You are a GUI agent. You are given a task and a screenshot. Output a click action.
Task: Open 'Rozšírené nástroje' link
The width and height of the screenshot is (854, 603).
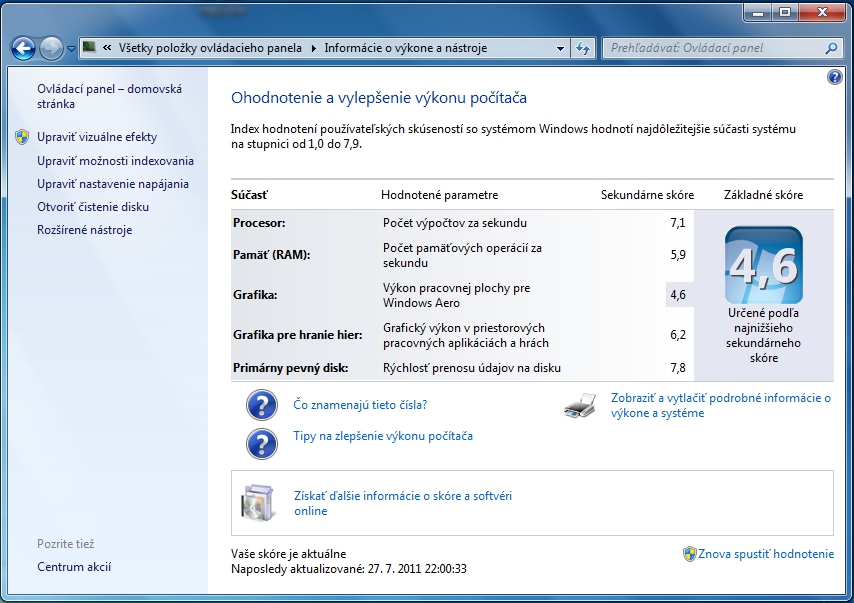coord(84,230)
